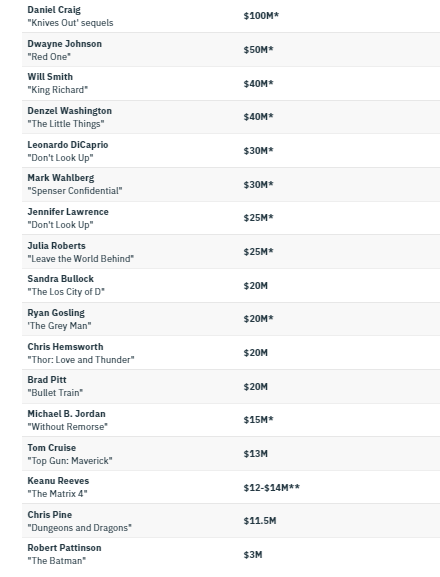440x577 pixels.
Task: Click Ryan Gosling's $20M* value
Action: point(258,319)
